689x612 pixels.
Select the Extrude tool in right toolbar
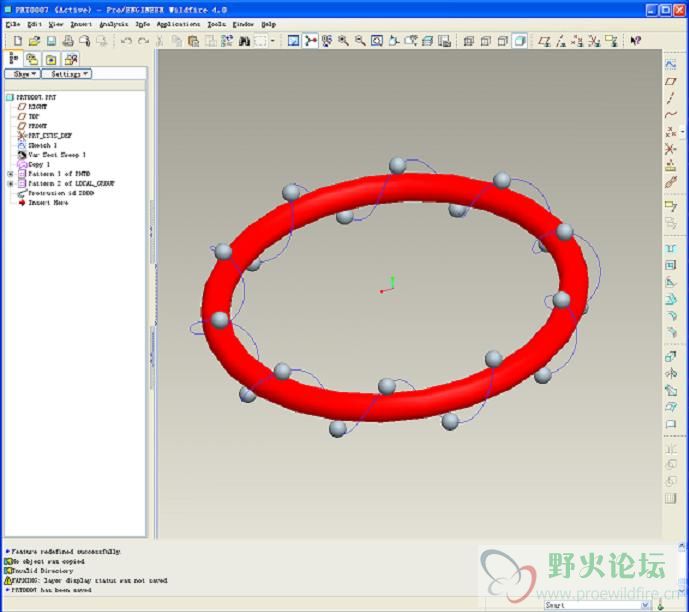671,356
